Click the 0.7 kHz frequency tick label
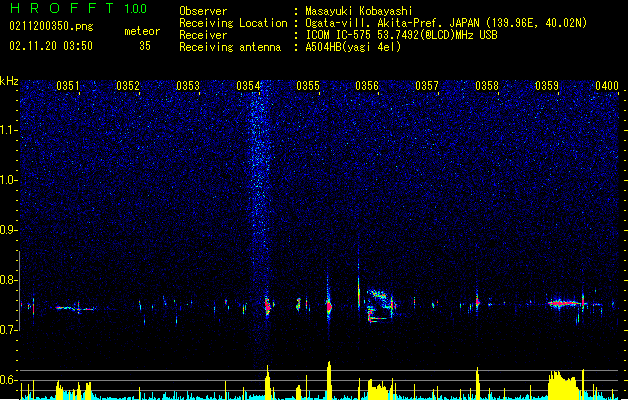Viewport: 629px width, 400px height. pyautogui.click(x=9, y=330)
